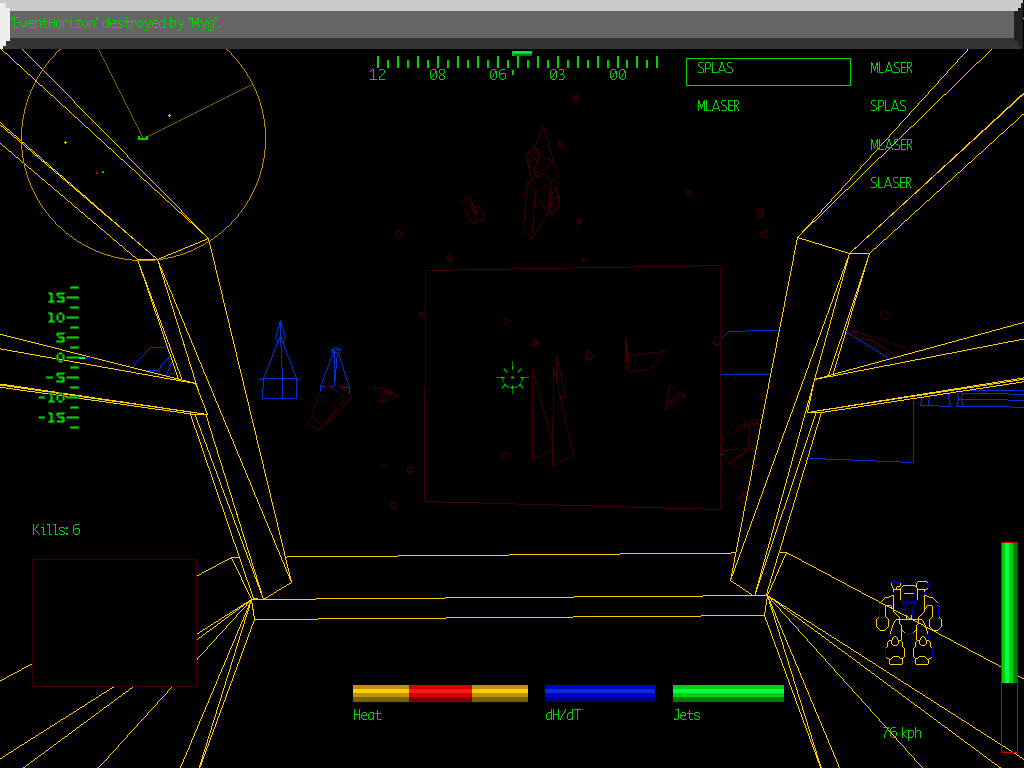Screen dimensions: 1024x768
Task: Click the leftmost blue pointed tower building
Action: pyautogui.click(x=280, y=361)
